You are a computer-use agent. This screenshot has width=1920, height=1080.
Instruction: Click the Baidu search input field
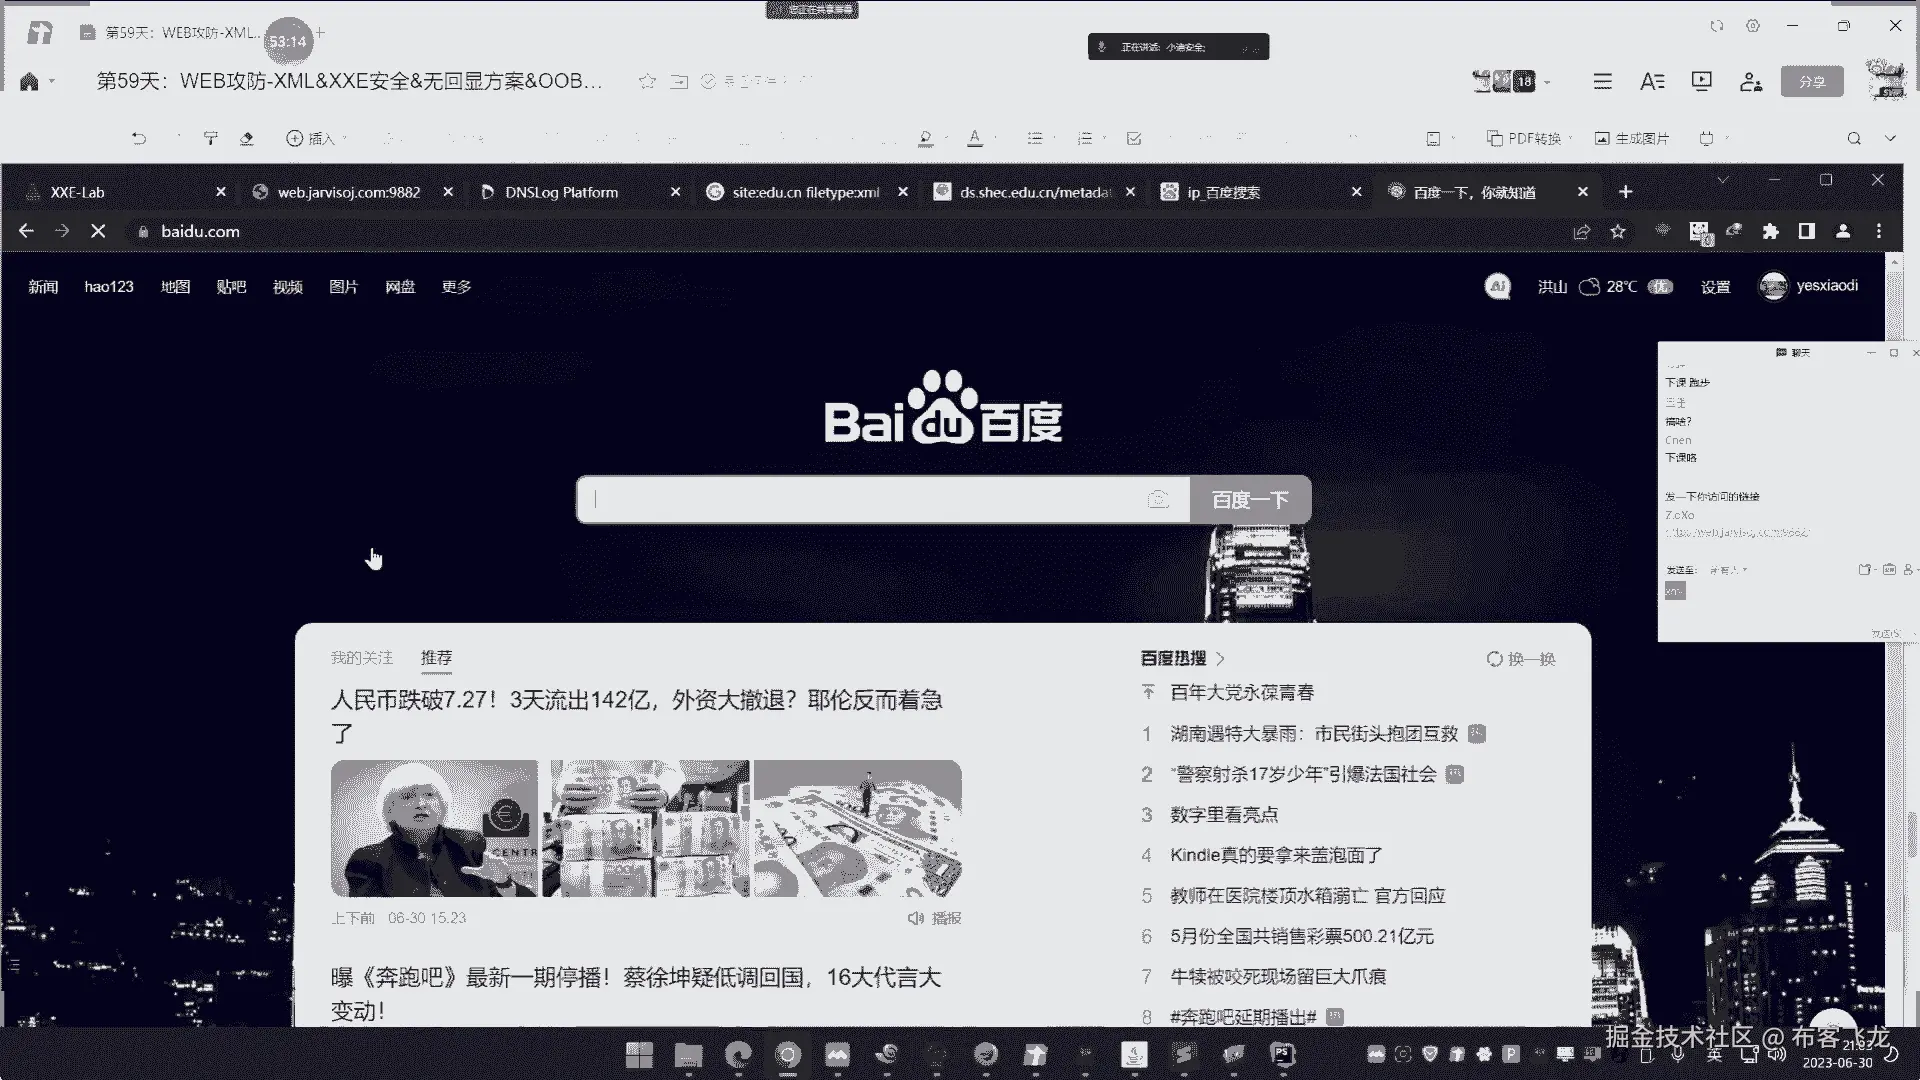tap(860, 500)
